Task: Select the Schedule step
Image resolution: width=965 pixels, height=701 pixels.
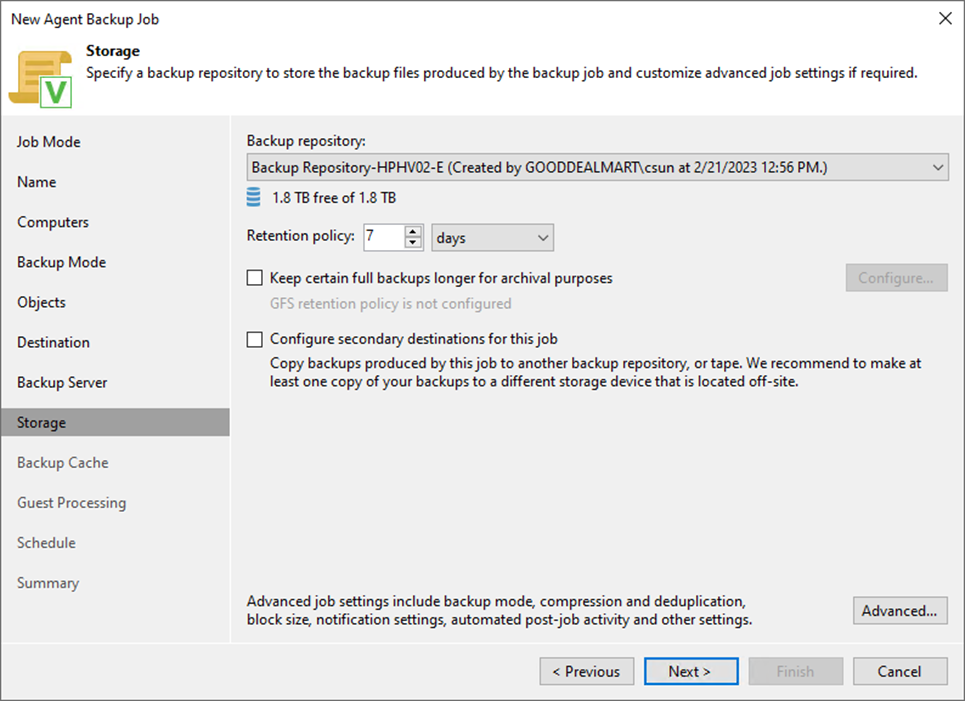Action: click(46, 542)
